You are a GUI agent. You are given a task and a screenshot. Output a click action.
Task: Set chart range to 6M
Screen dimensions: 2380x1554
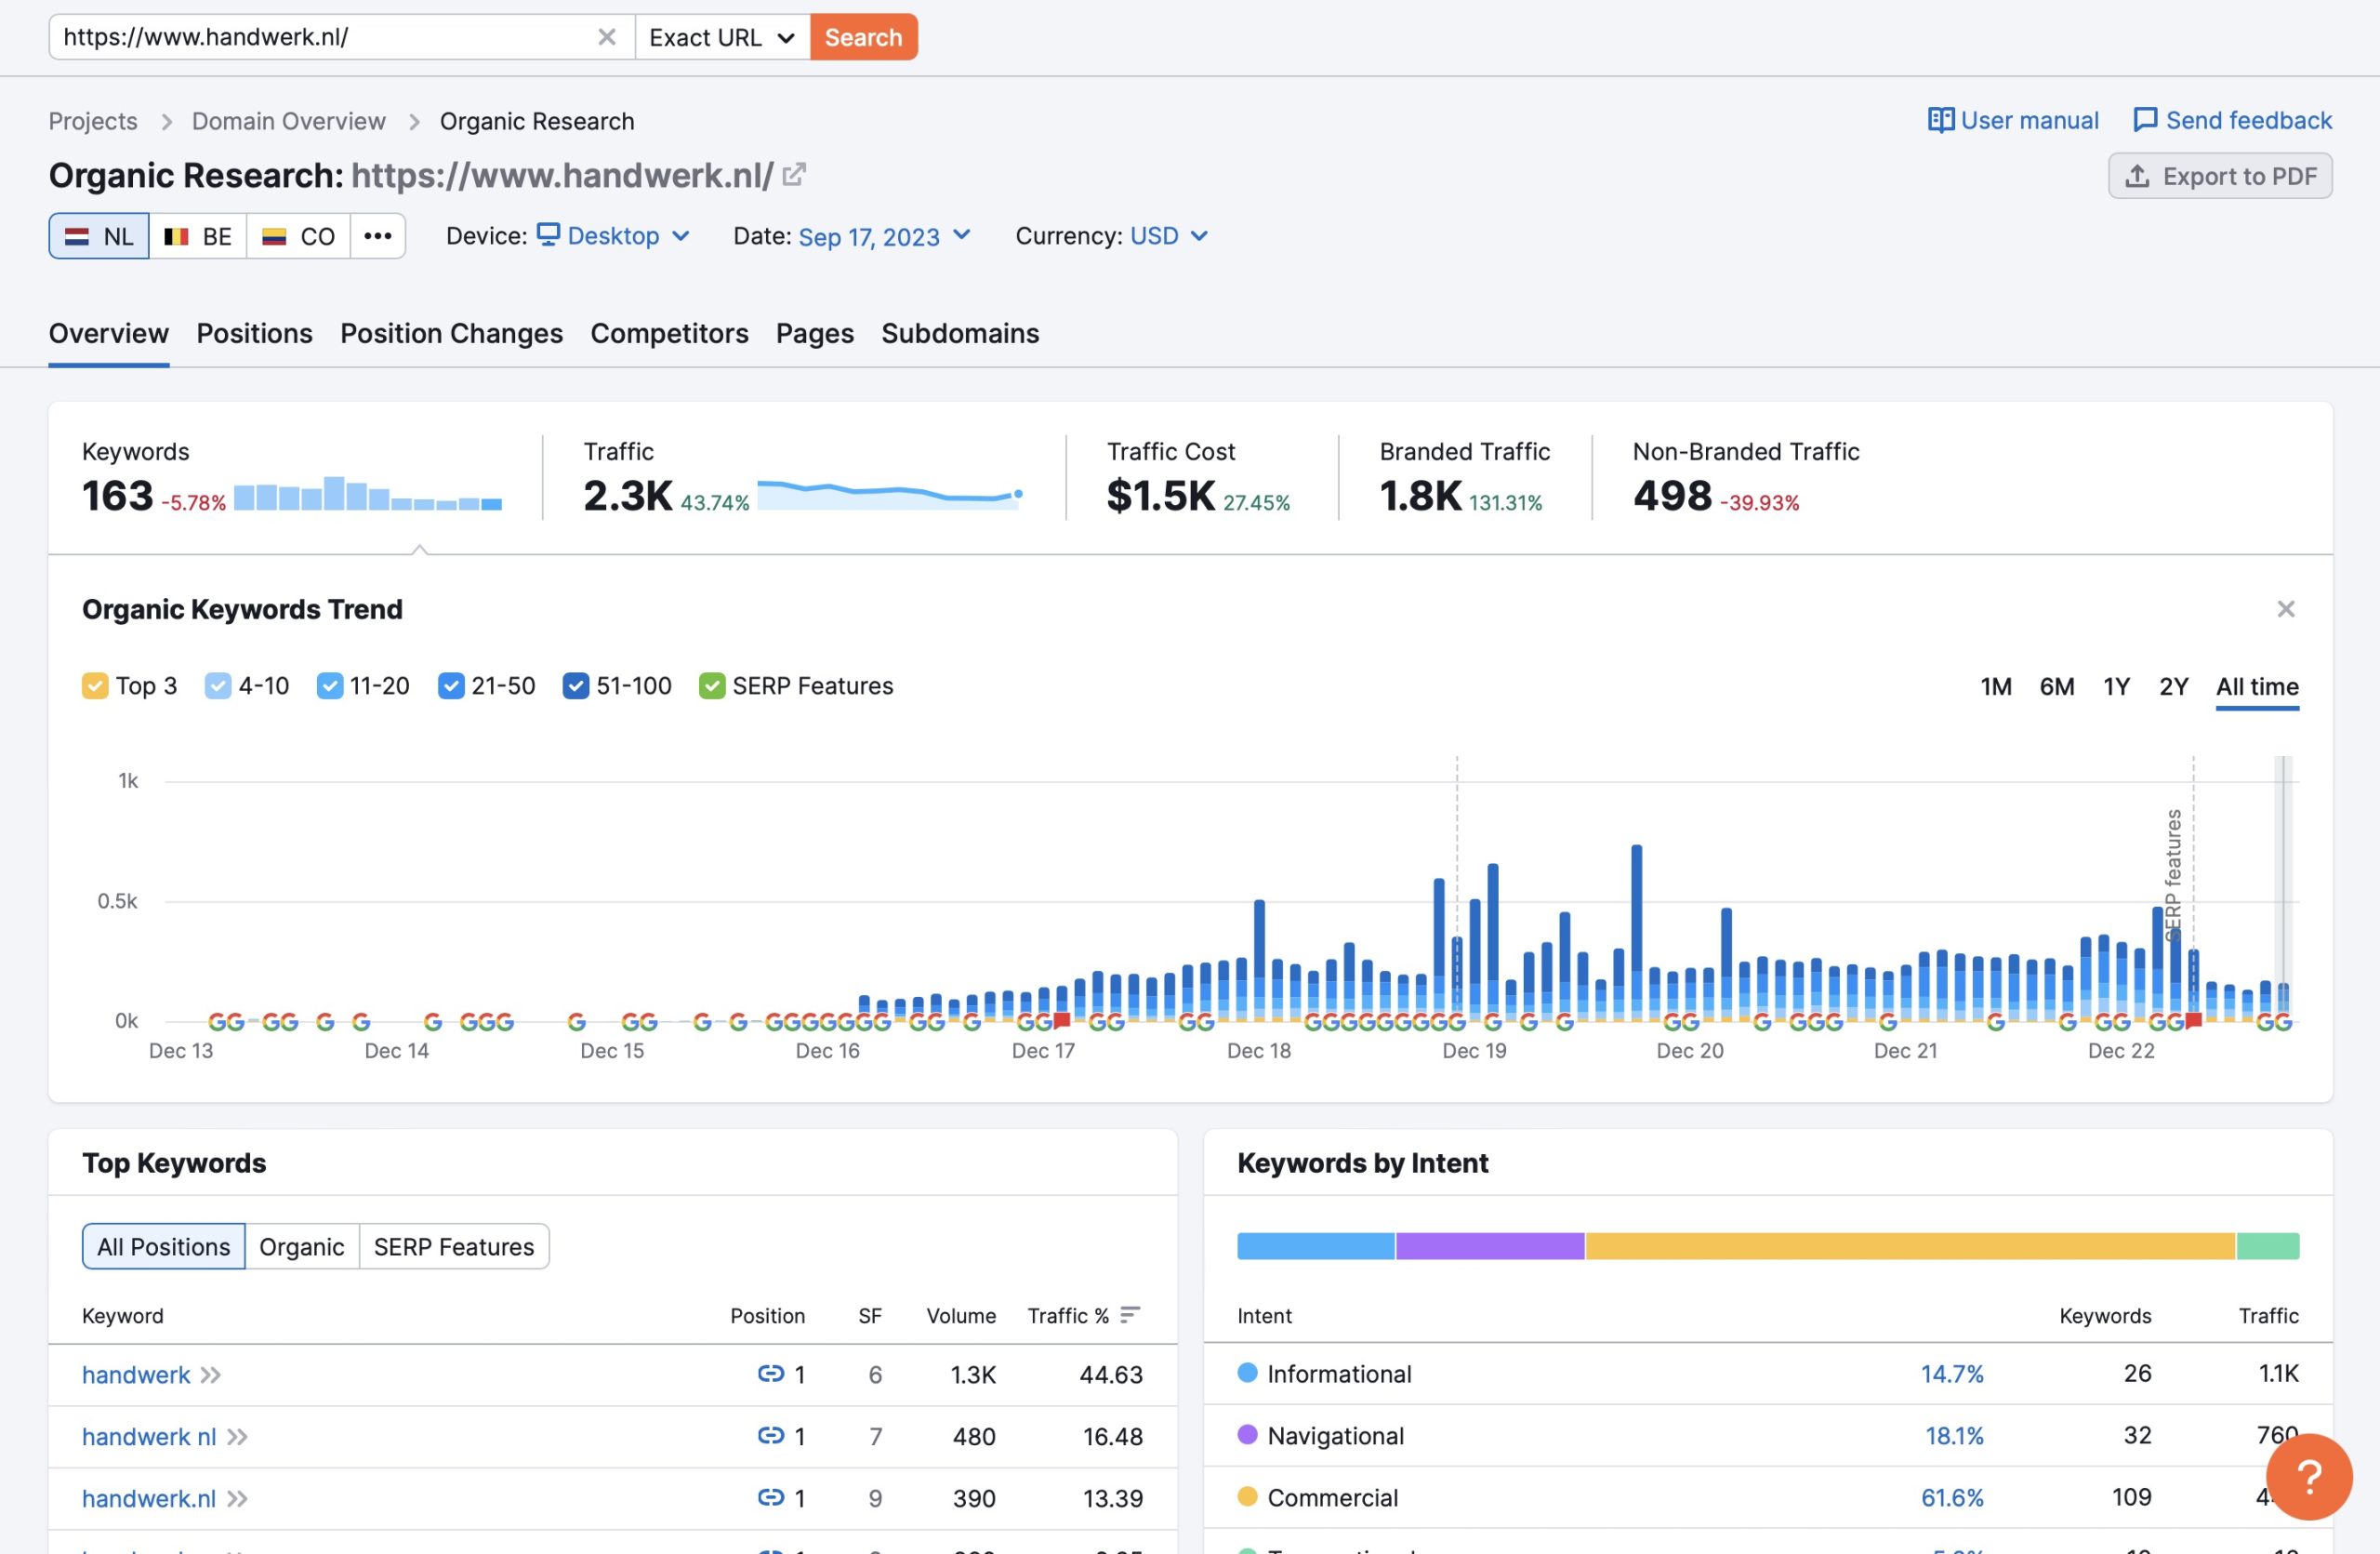coord(2056,686)
